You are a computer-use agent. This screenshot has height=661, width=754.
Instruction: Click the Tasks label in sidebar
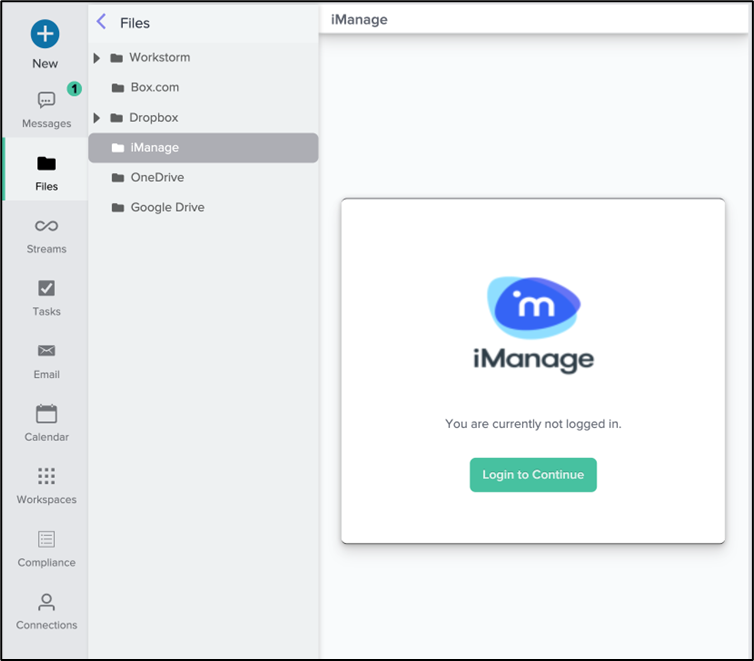coord(46,312)
